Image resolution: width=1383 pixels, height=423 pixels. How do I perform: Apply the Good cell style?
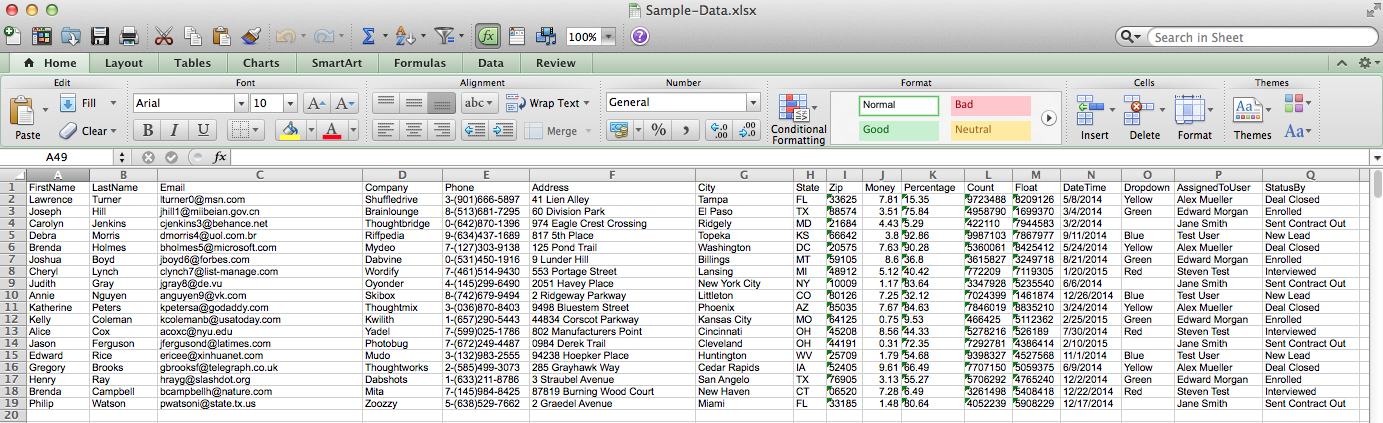(899, 130)
